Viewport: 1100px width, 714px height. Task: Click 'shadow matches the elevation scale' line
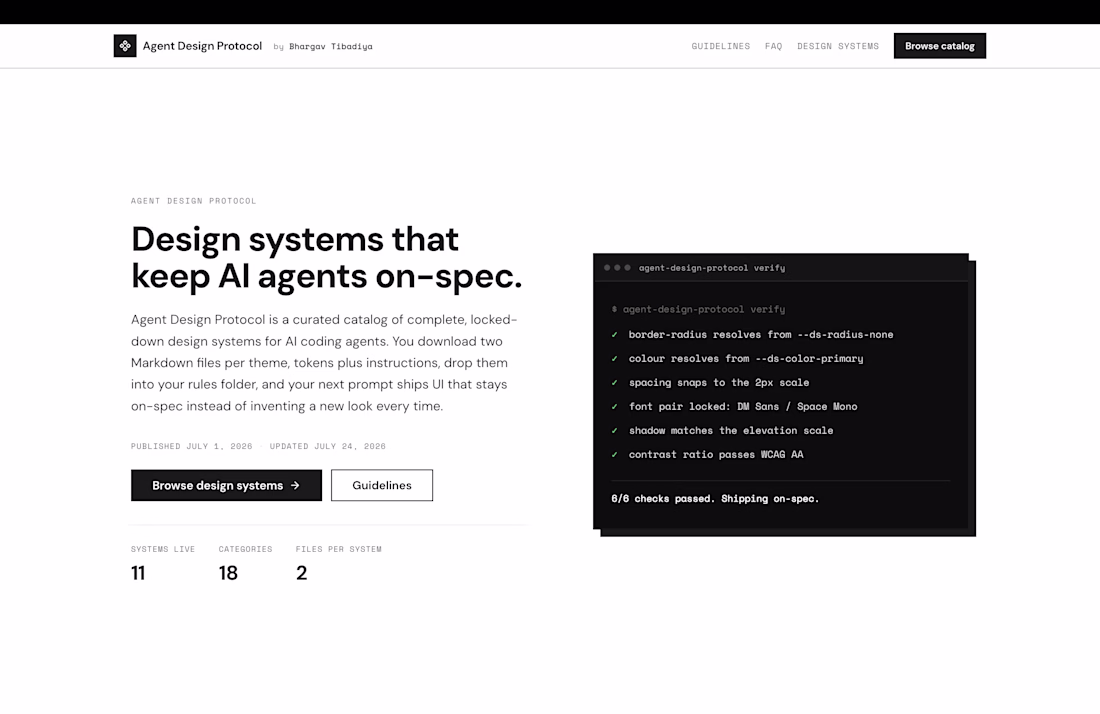731,431
